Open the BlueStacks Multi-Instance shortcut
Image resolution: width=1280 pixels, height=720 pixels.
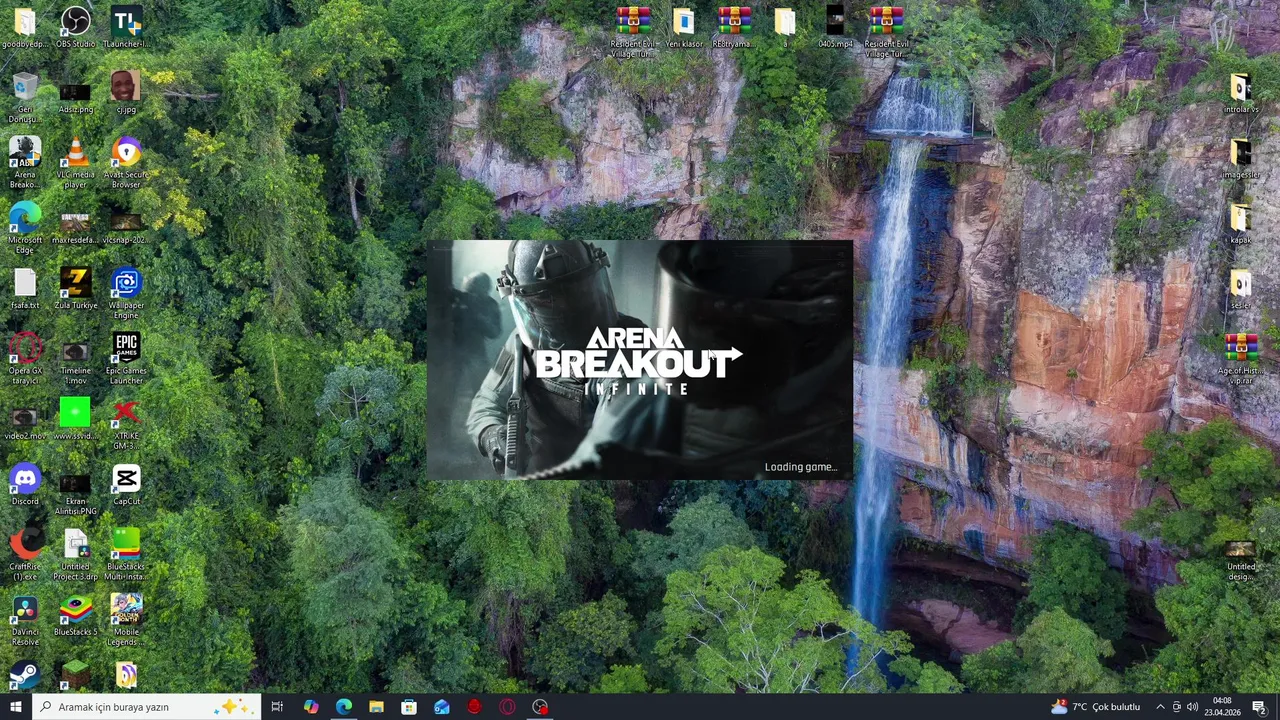click(126, 554)
